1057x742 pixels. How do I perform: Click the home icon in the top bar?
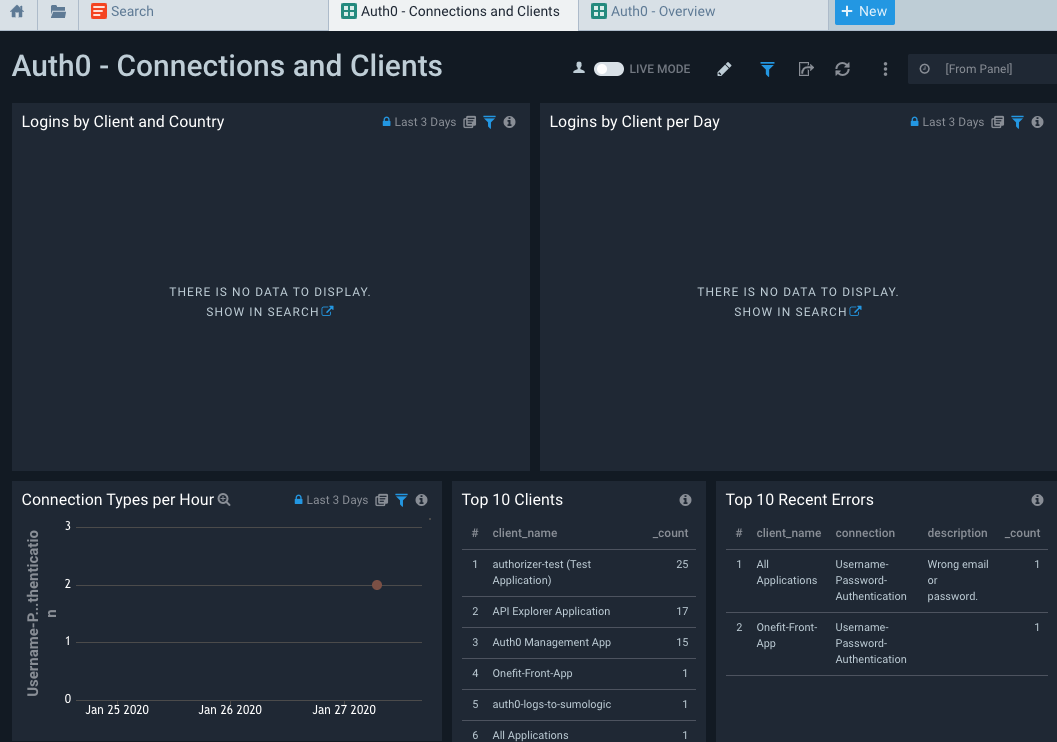16,13
